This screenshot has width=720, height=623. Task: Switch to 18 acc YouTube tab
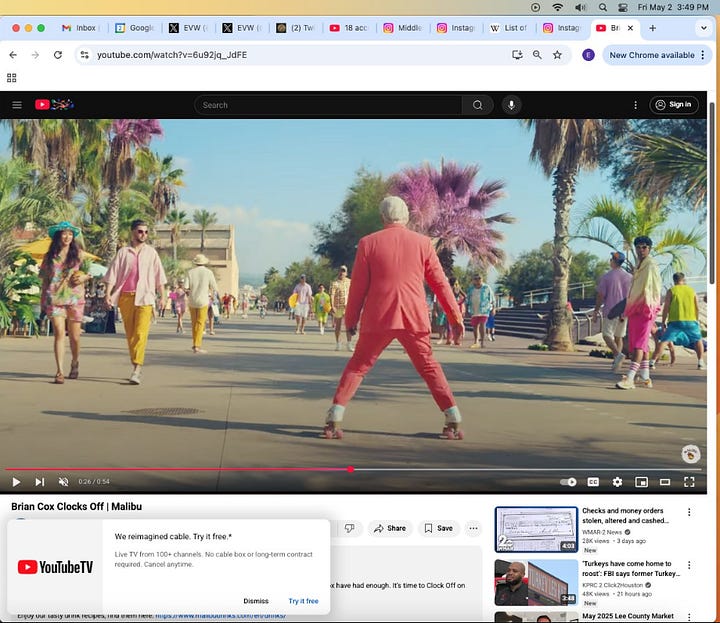[349, 28]
